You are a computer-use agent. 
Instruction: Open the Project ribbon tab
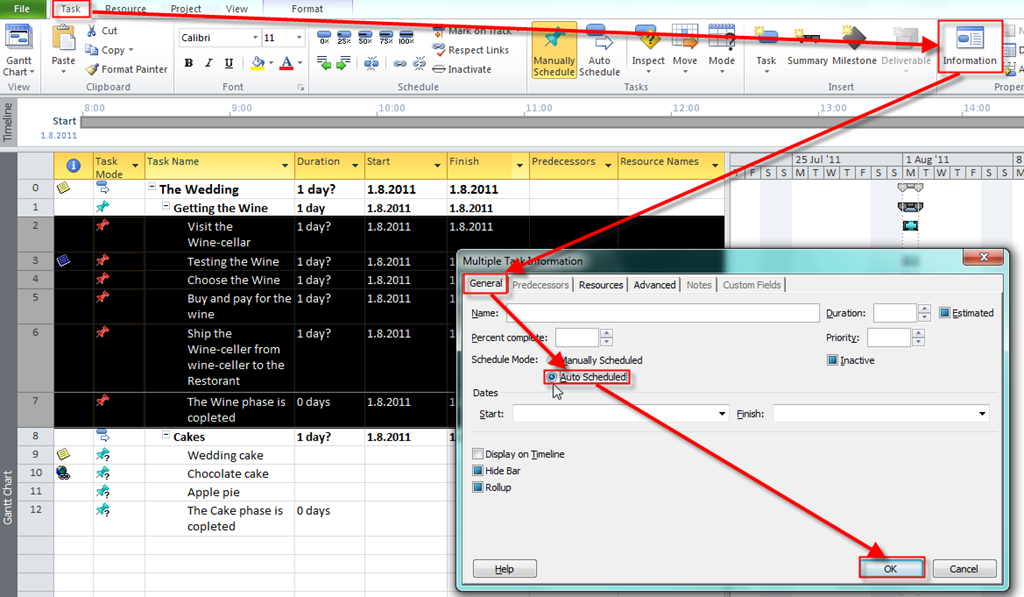pyautogui.click(x=185, y=9)
